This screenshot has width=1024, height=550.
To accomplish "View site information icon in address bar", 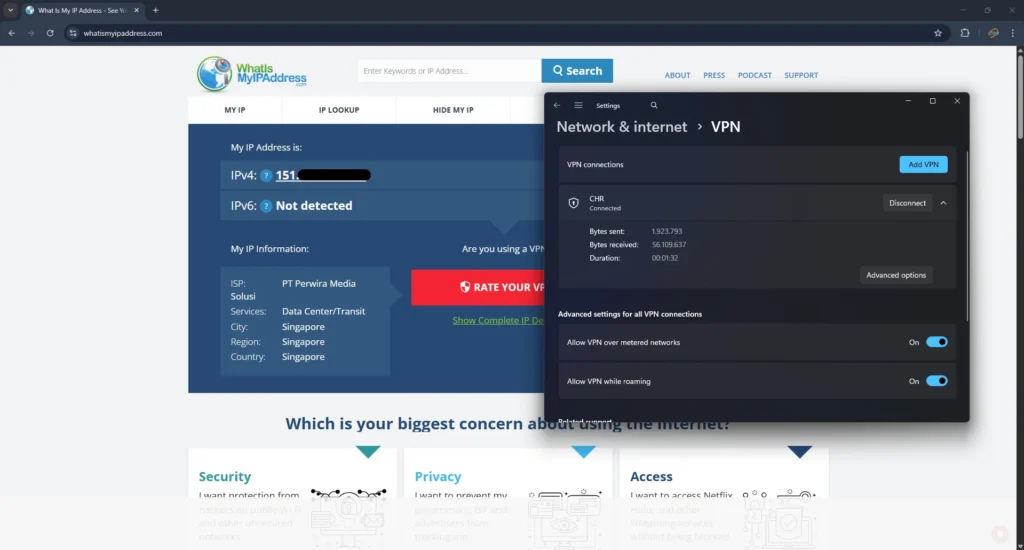I will tap(73, 33).
